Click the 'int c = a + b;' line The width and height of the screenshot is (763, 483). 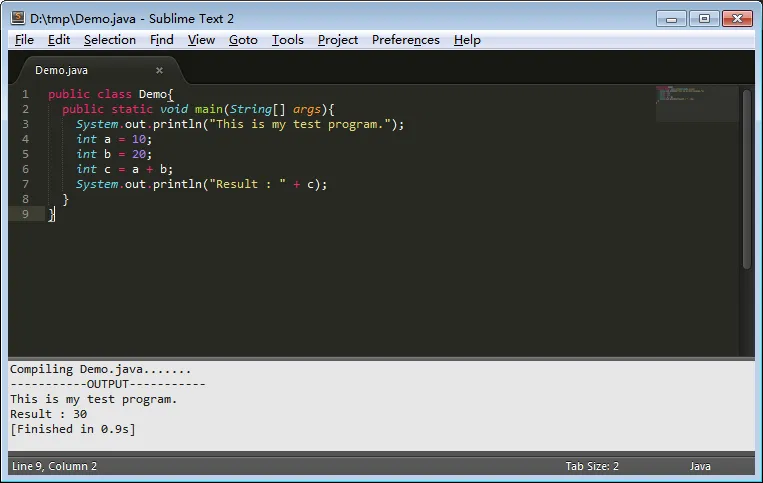125,169
